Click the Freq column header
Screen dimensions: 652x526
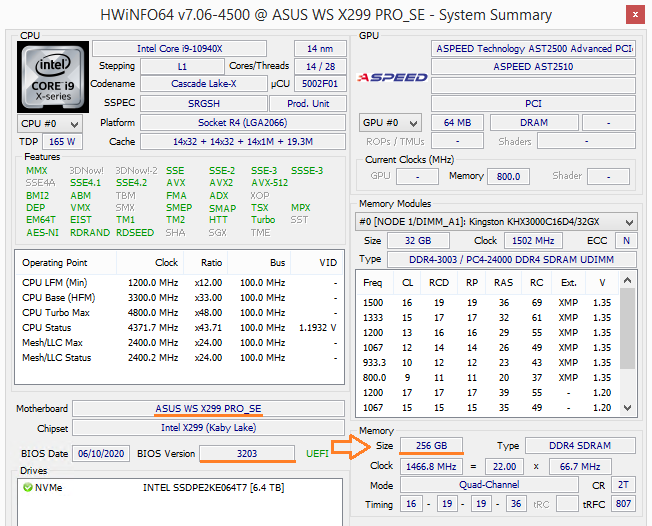coord(373,283)
